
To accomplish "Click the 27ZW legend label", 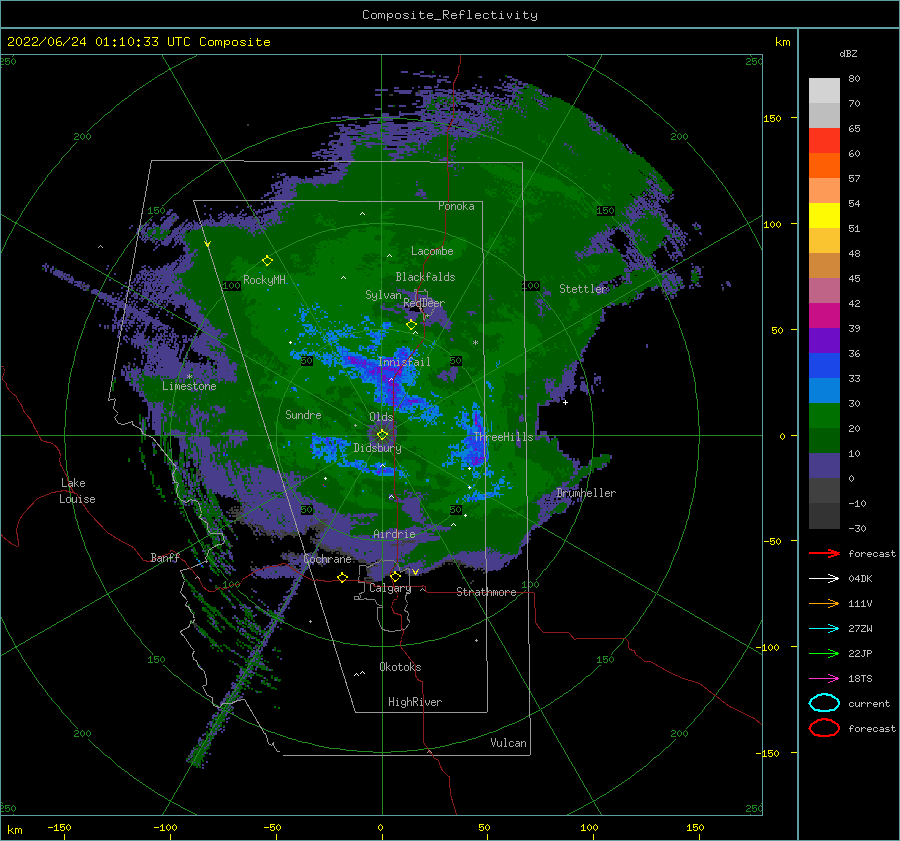I will pyautogui.click(x=860, y=629).
